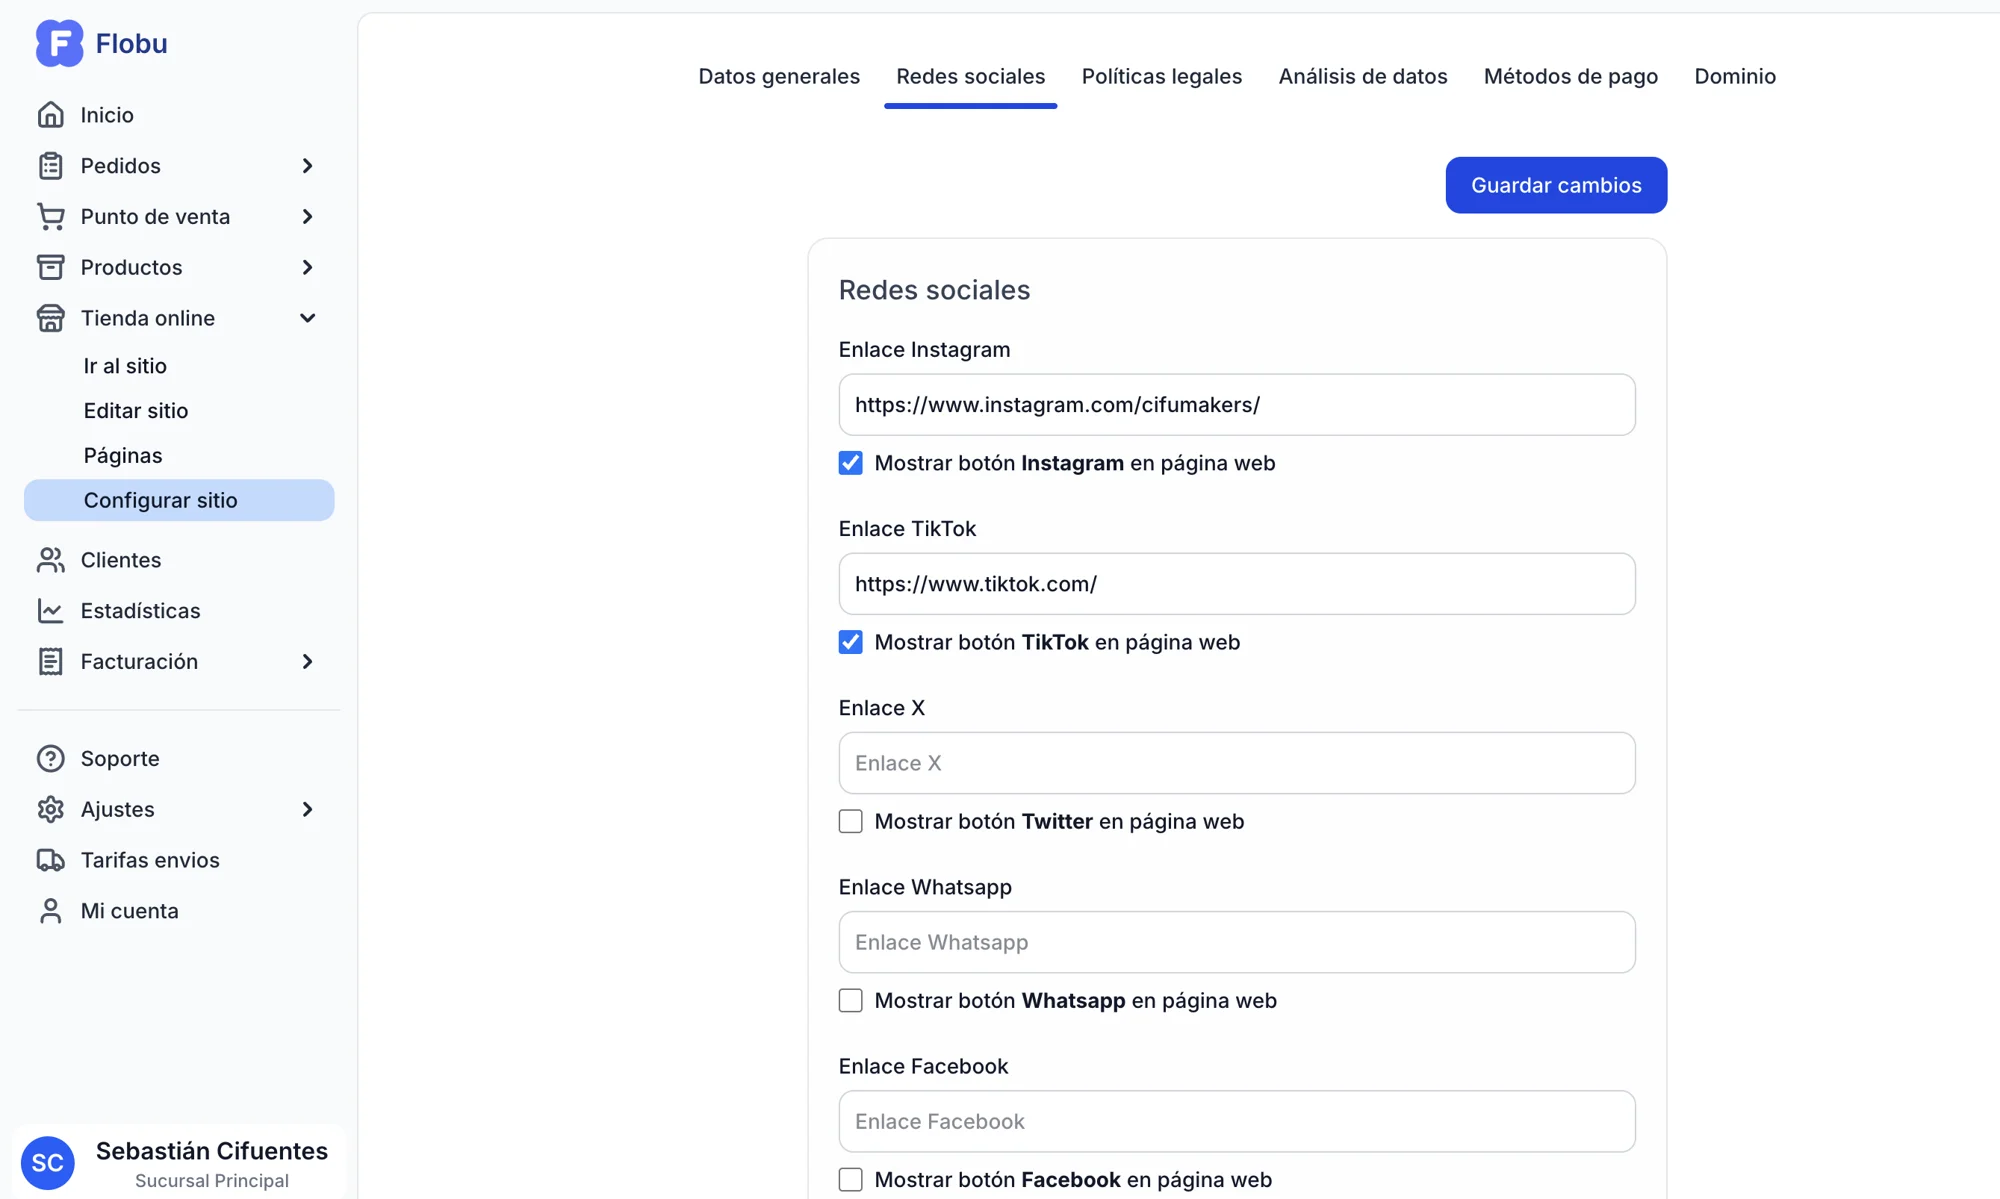Screen dimensions: 2000x1199
Task: Expand the Pedidos submenu chevron
Action: click(x=307, y=166)
